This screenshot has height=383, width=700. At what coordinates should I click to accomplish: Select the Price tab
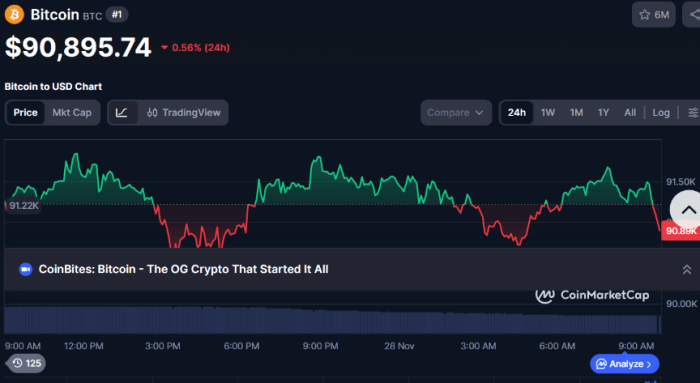point(25,112)
